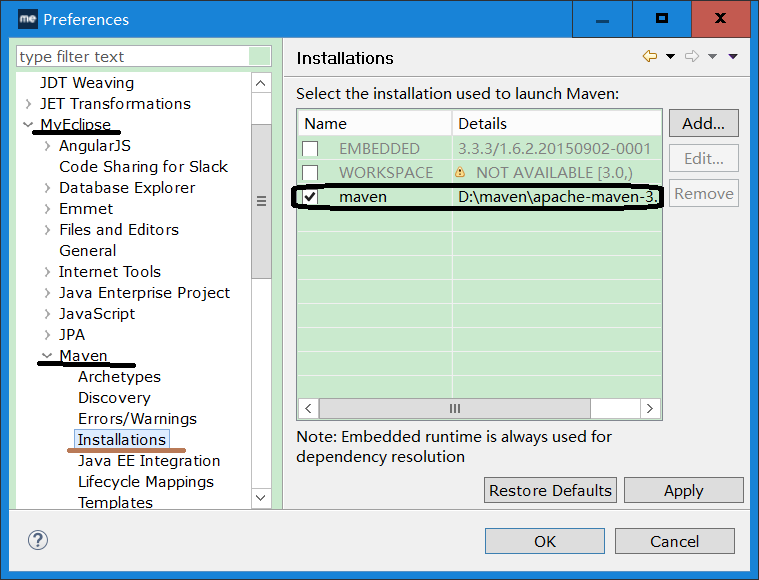Select Lifecycle Mappings in tree
The width and height of the screenshot is (759, 580).
pos(146,482)
